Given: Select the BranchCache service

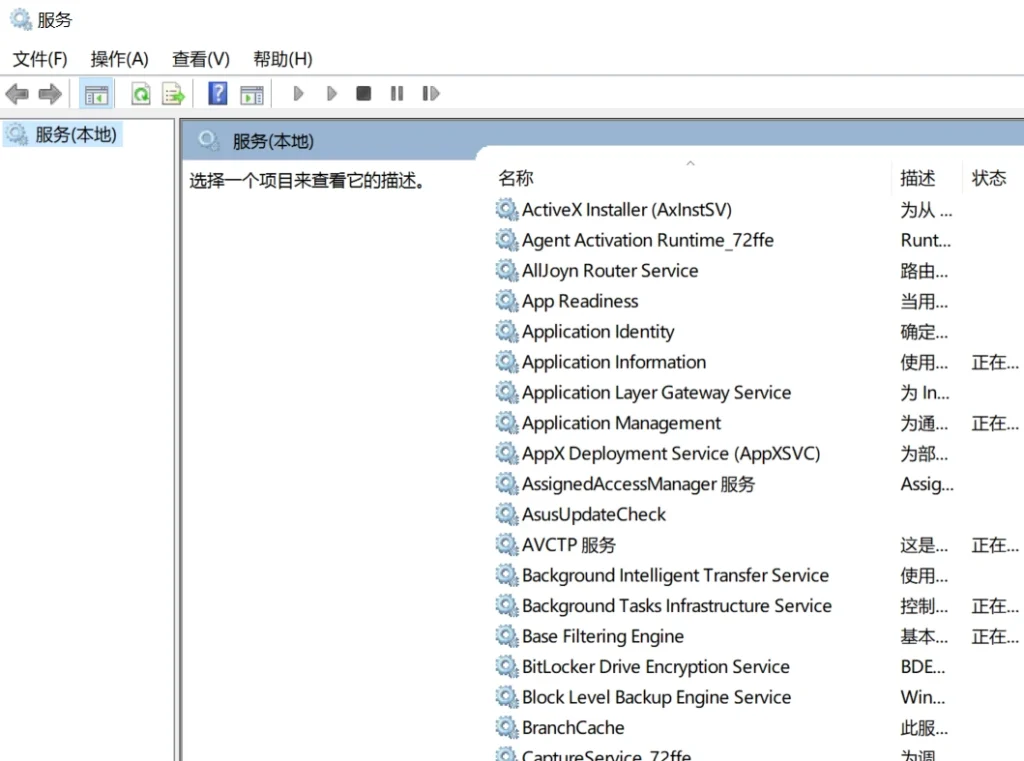Looking at the screenshot, I should tap(573, 728).
